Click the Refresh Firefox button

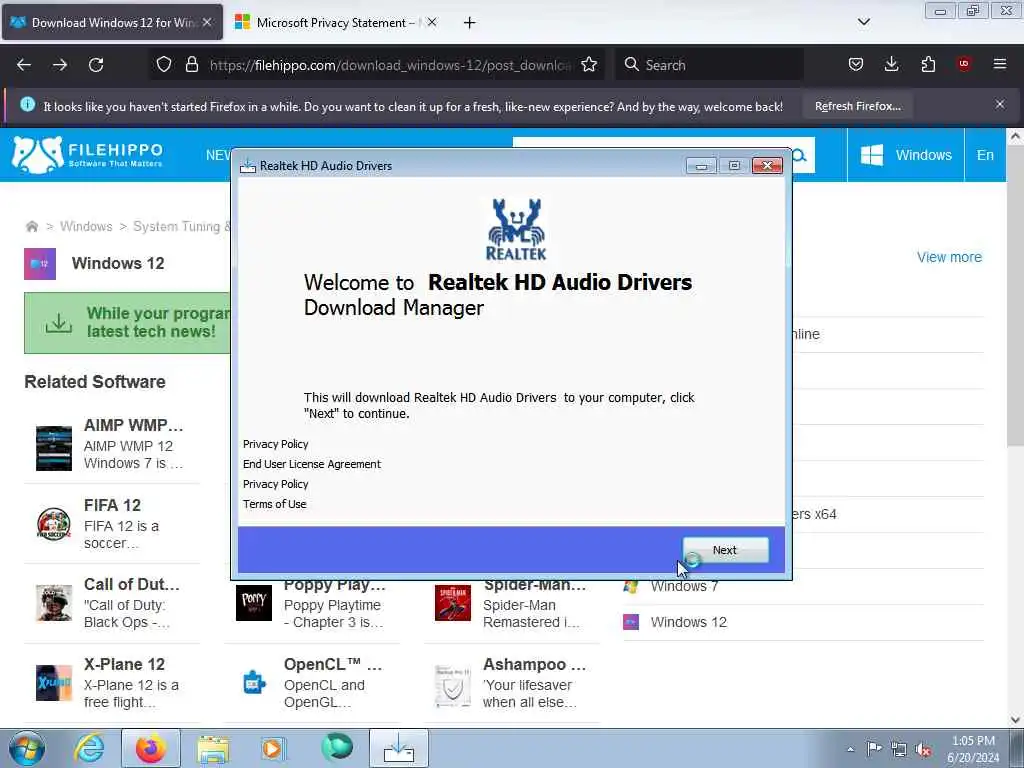coord(857,106)
